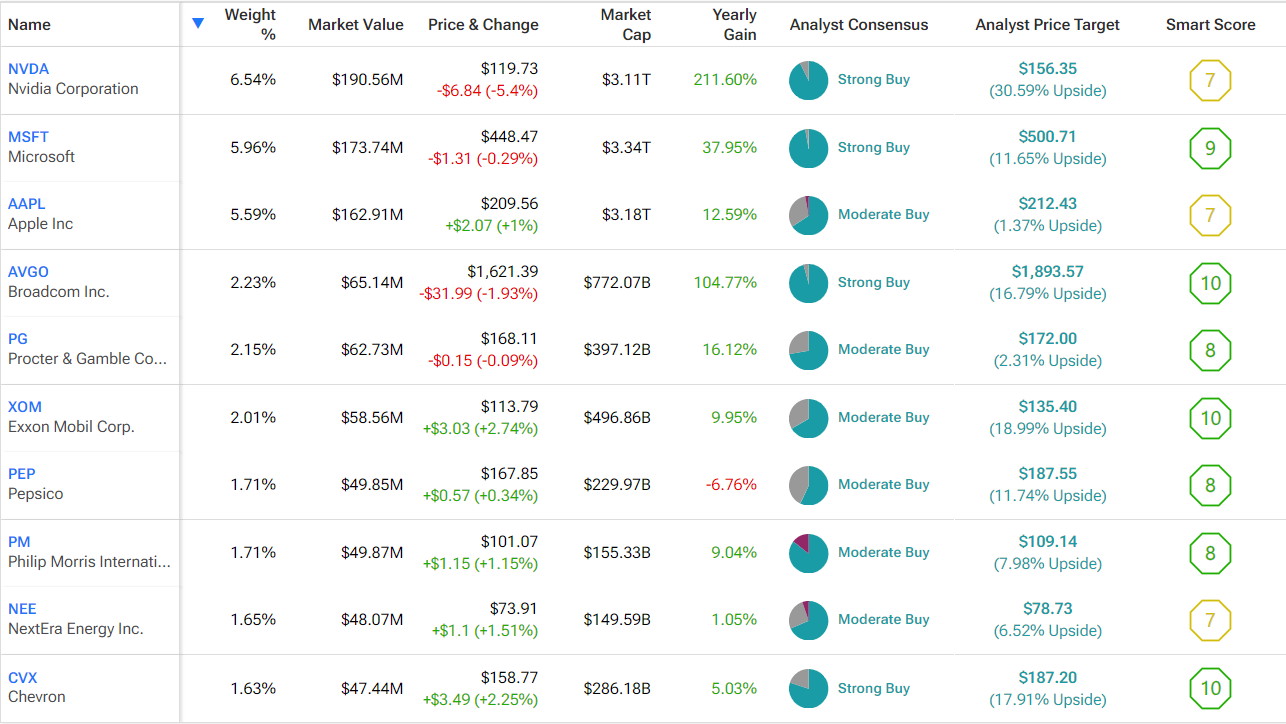The height and width of the screenshot is (724, 1286).
Task: Click NextEra Energy Inc. company name
Action: pyautogui.click(x=76, y=629)
